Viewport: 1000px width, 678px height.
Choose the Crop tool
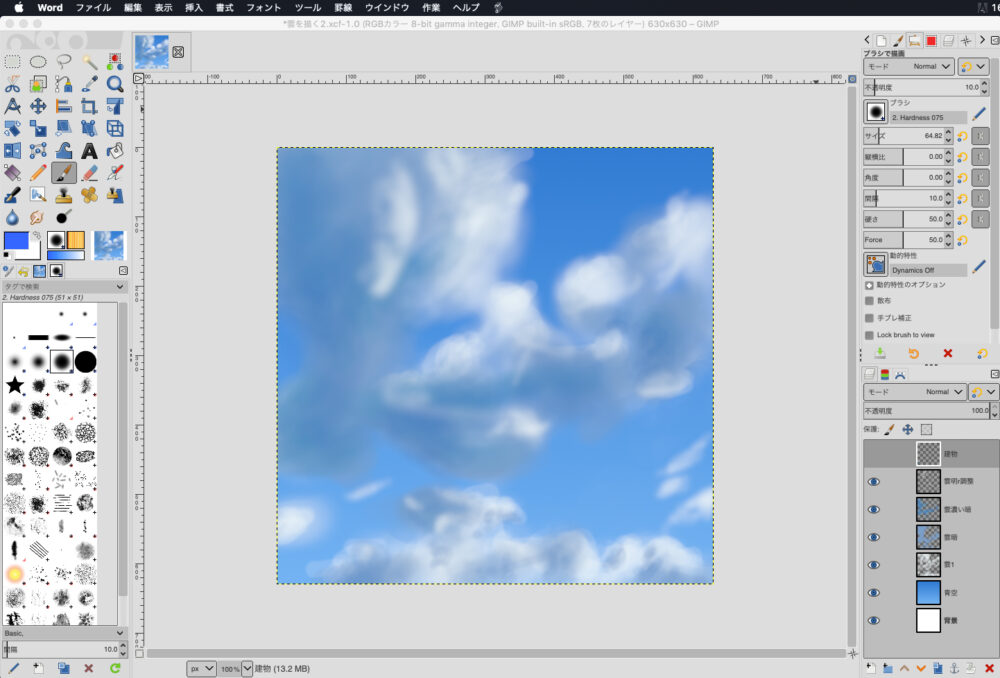(x=89, y=106)
